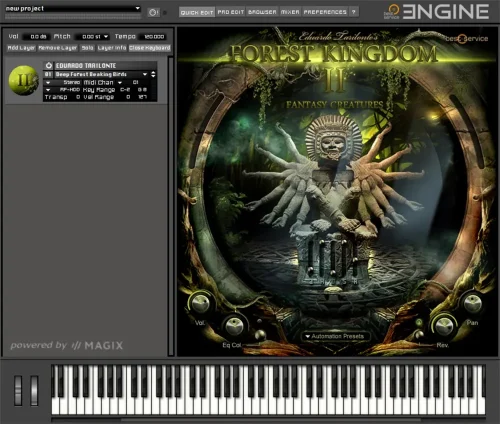Click the Add Layer button
The image size is (500, 424).
[x=21, y=48]
